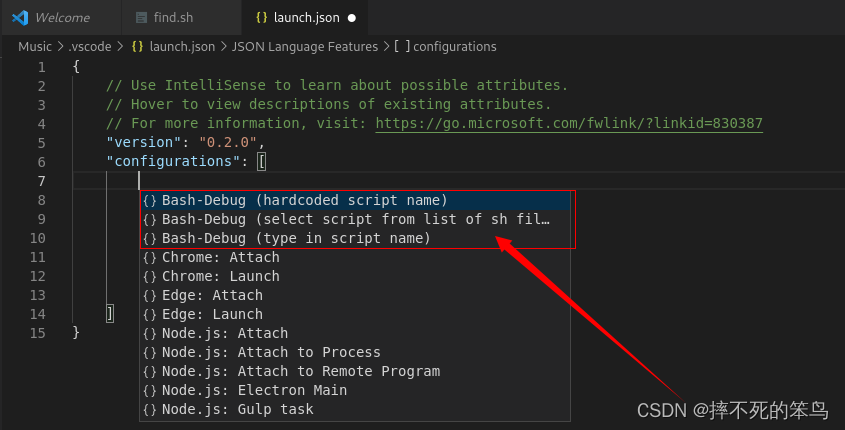Open the find.sh editor tab
The width and height of the screenshot is (845, 430).
tap(182, 18)
